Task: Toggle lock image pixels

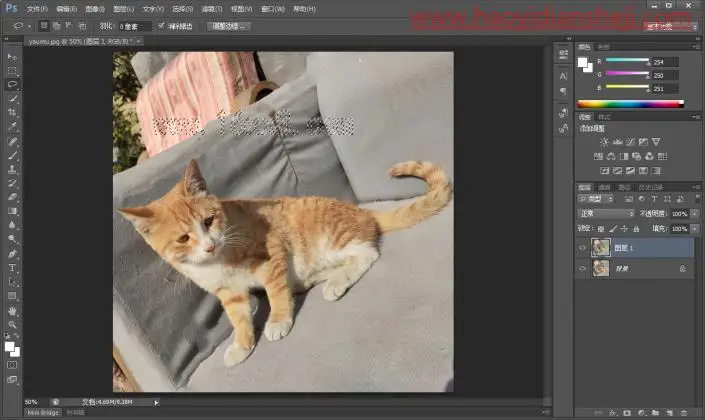Action: [613, 229]
